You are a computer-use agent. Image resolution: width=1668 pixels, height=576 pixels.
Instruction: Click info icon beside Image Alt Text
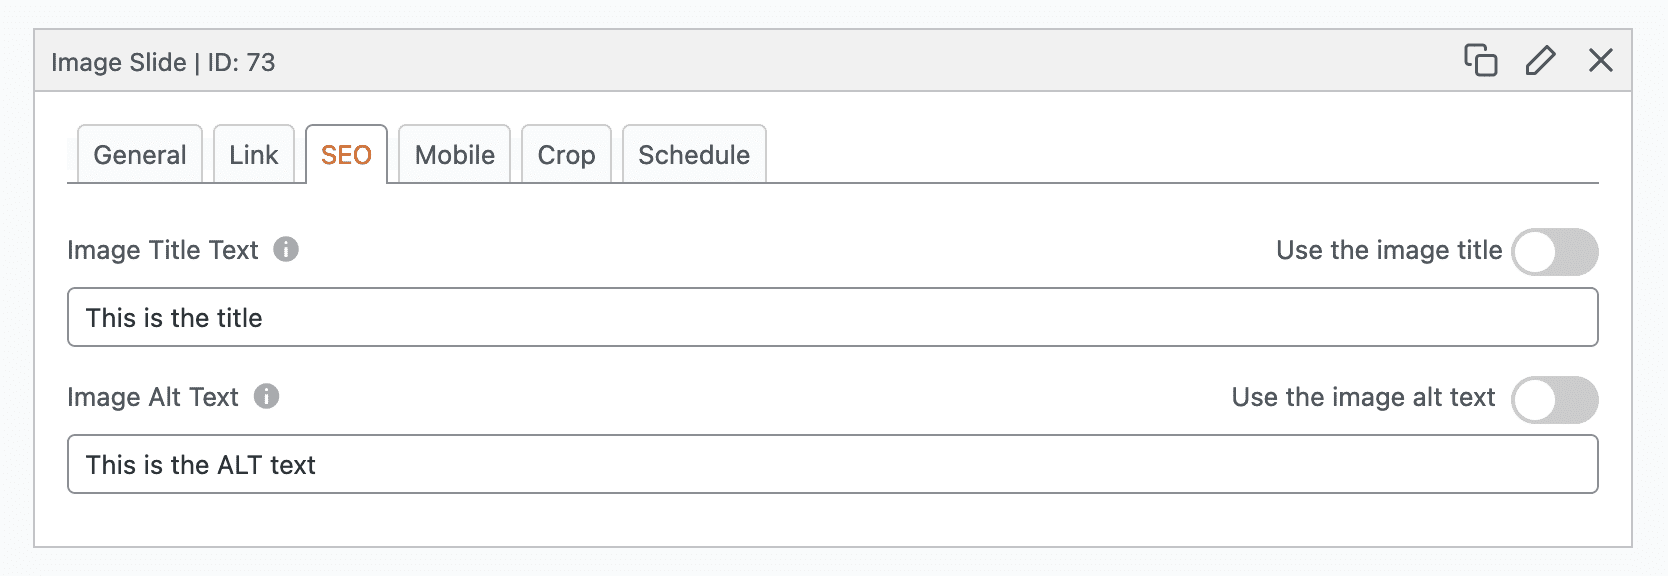266,396
